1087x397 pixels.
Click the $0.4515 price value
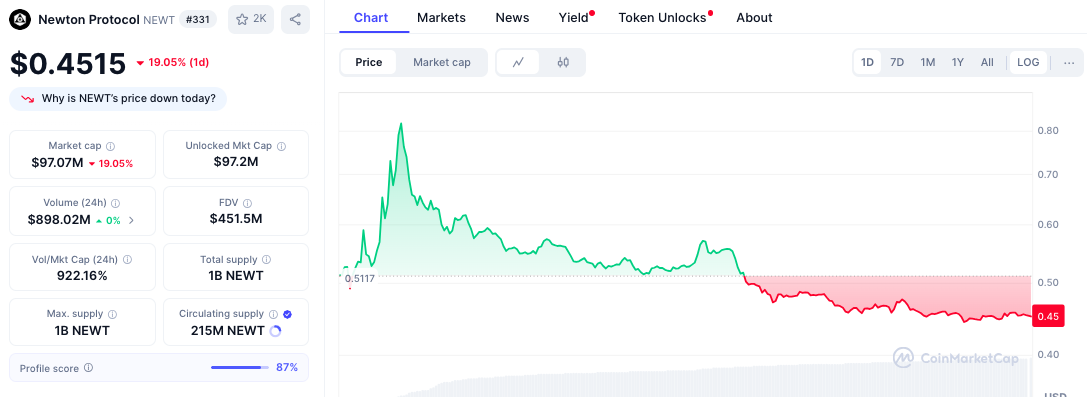(68, 63)
